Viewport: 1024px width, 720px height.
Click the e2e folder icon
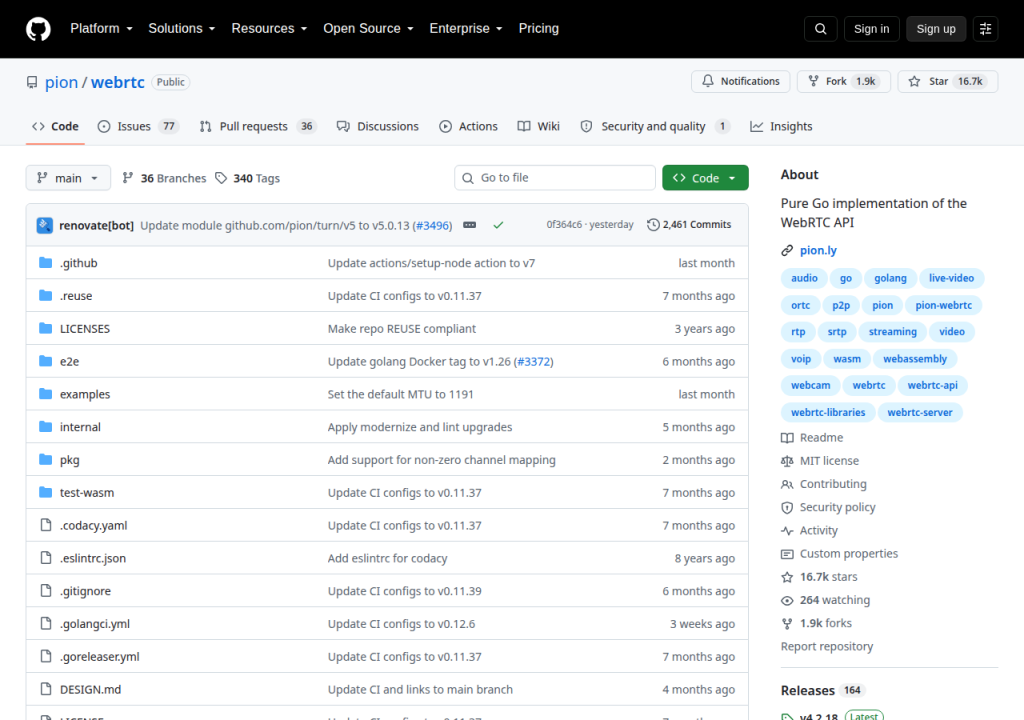tap(45, 361)
